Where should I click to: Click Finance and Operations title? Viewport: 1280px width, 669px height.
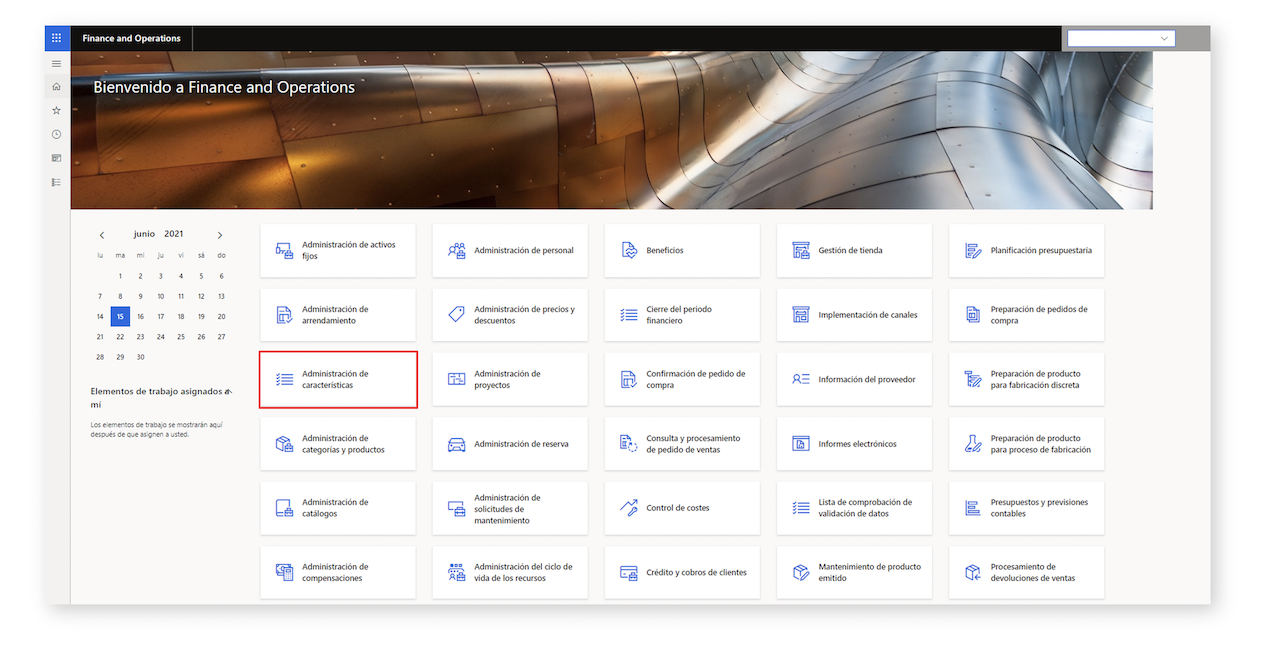tap(132, 38)
